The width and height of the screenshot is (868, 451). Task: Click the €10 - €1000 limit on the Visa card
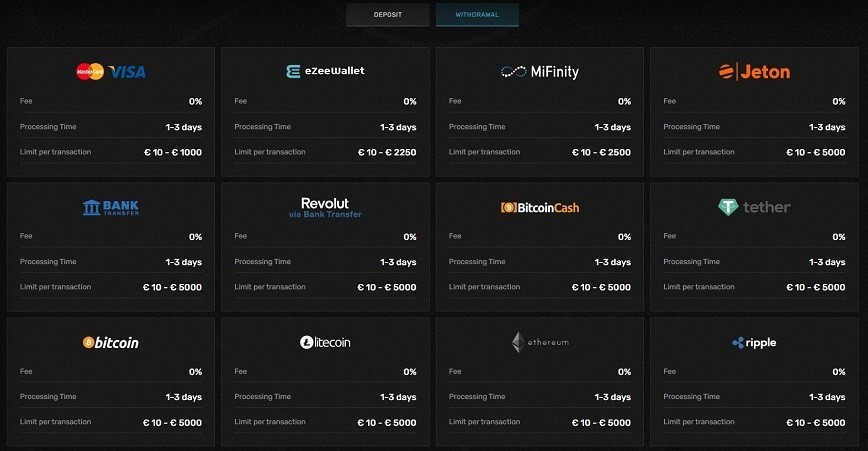pyautogui.click(x=173, y=152)
